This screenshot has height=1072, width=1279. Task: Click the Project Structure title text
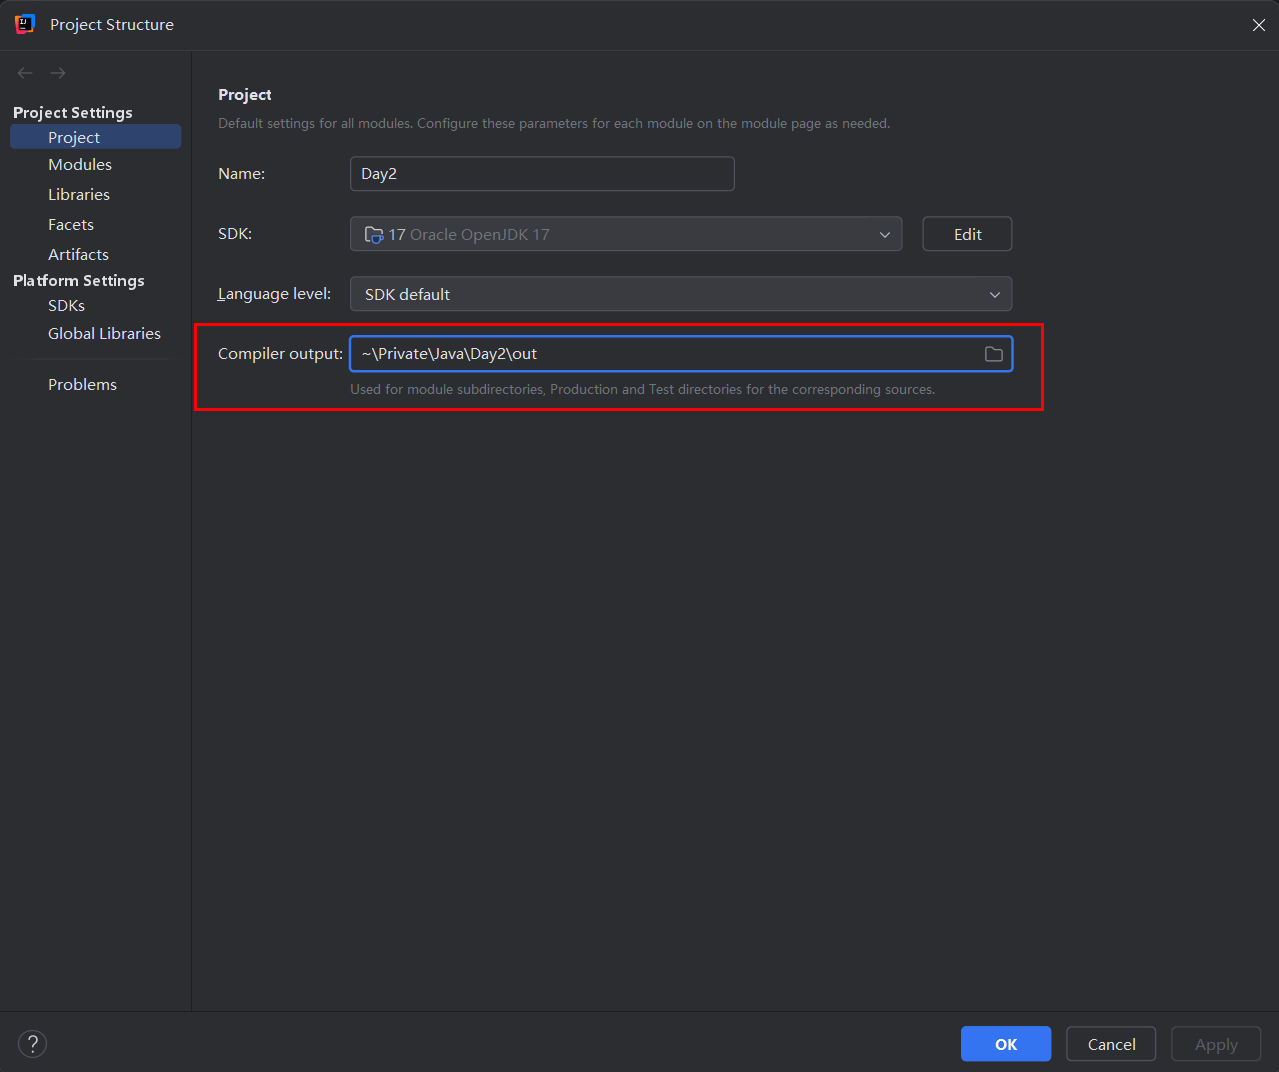112,24
